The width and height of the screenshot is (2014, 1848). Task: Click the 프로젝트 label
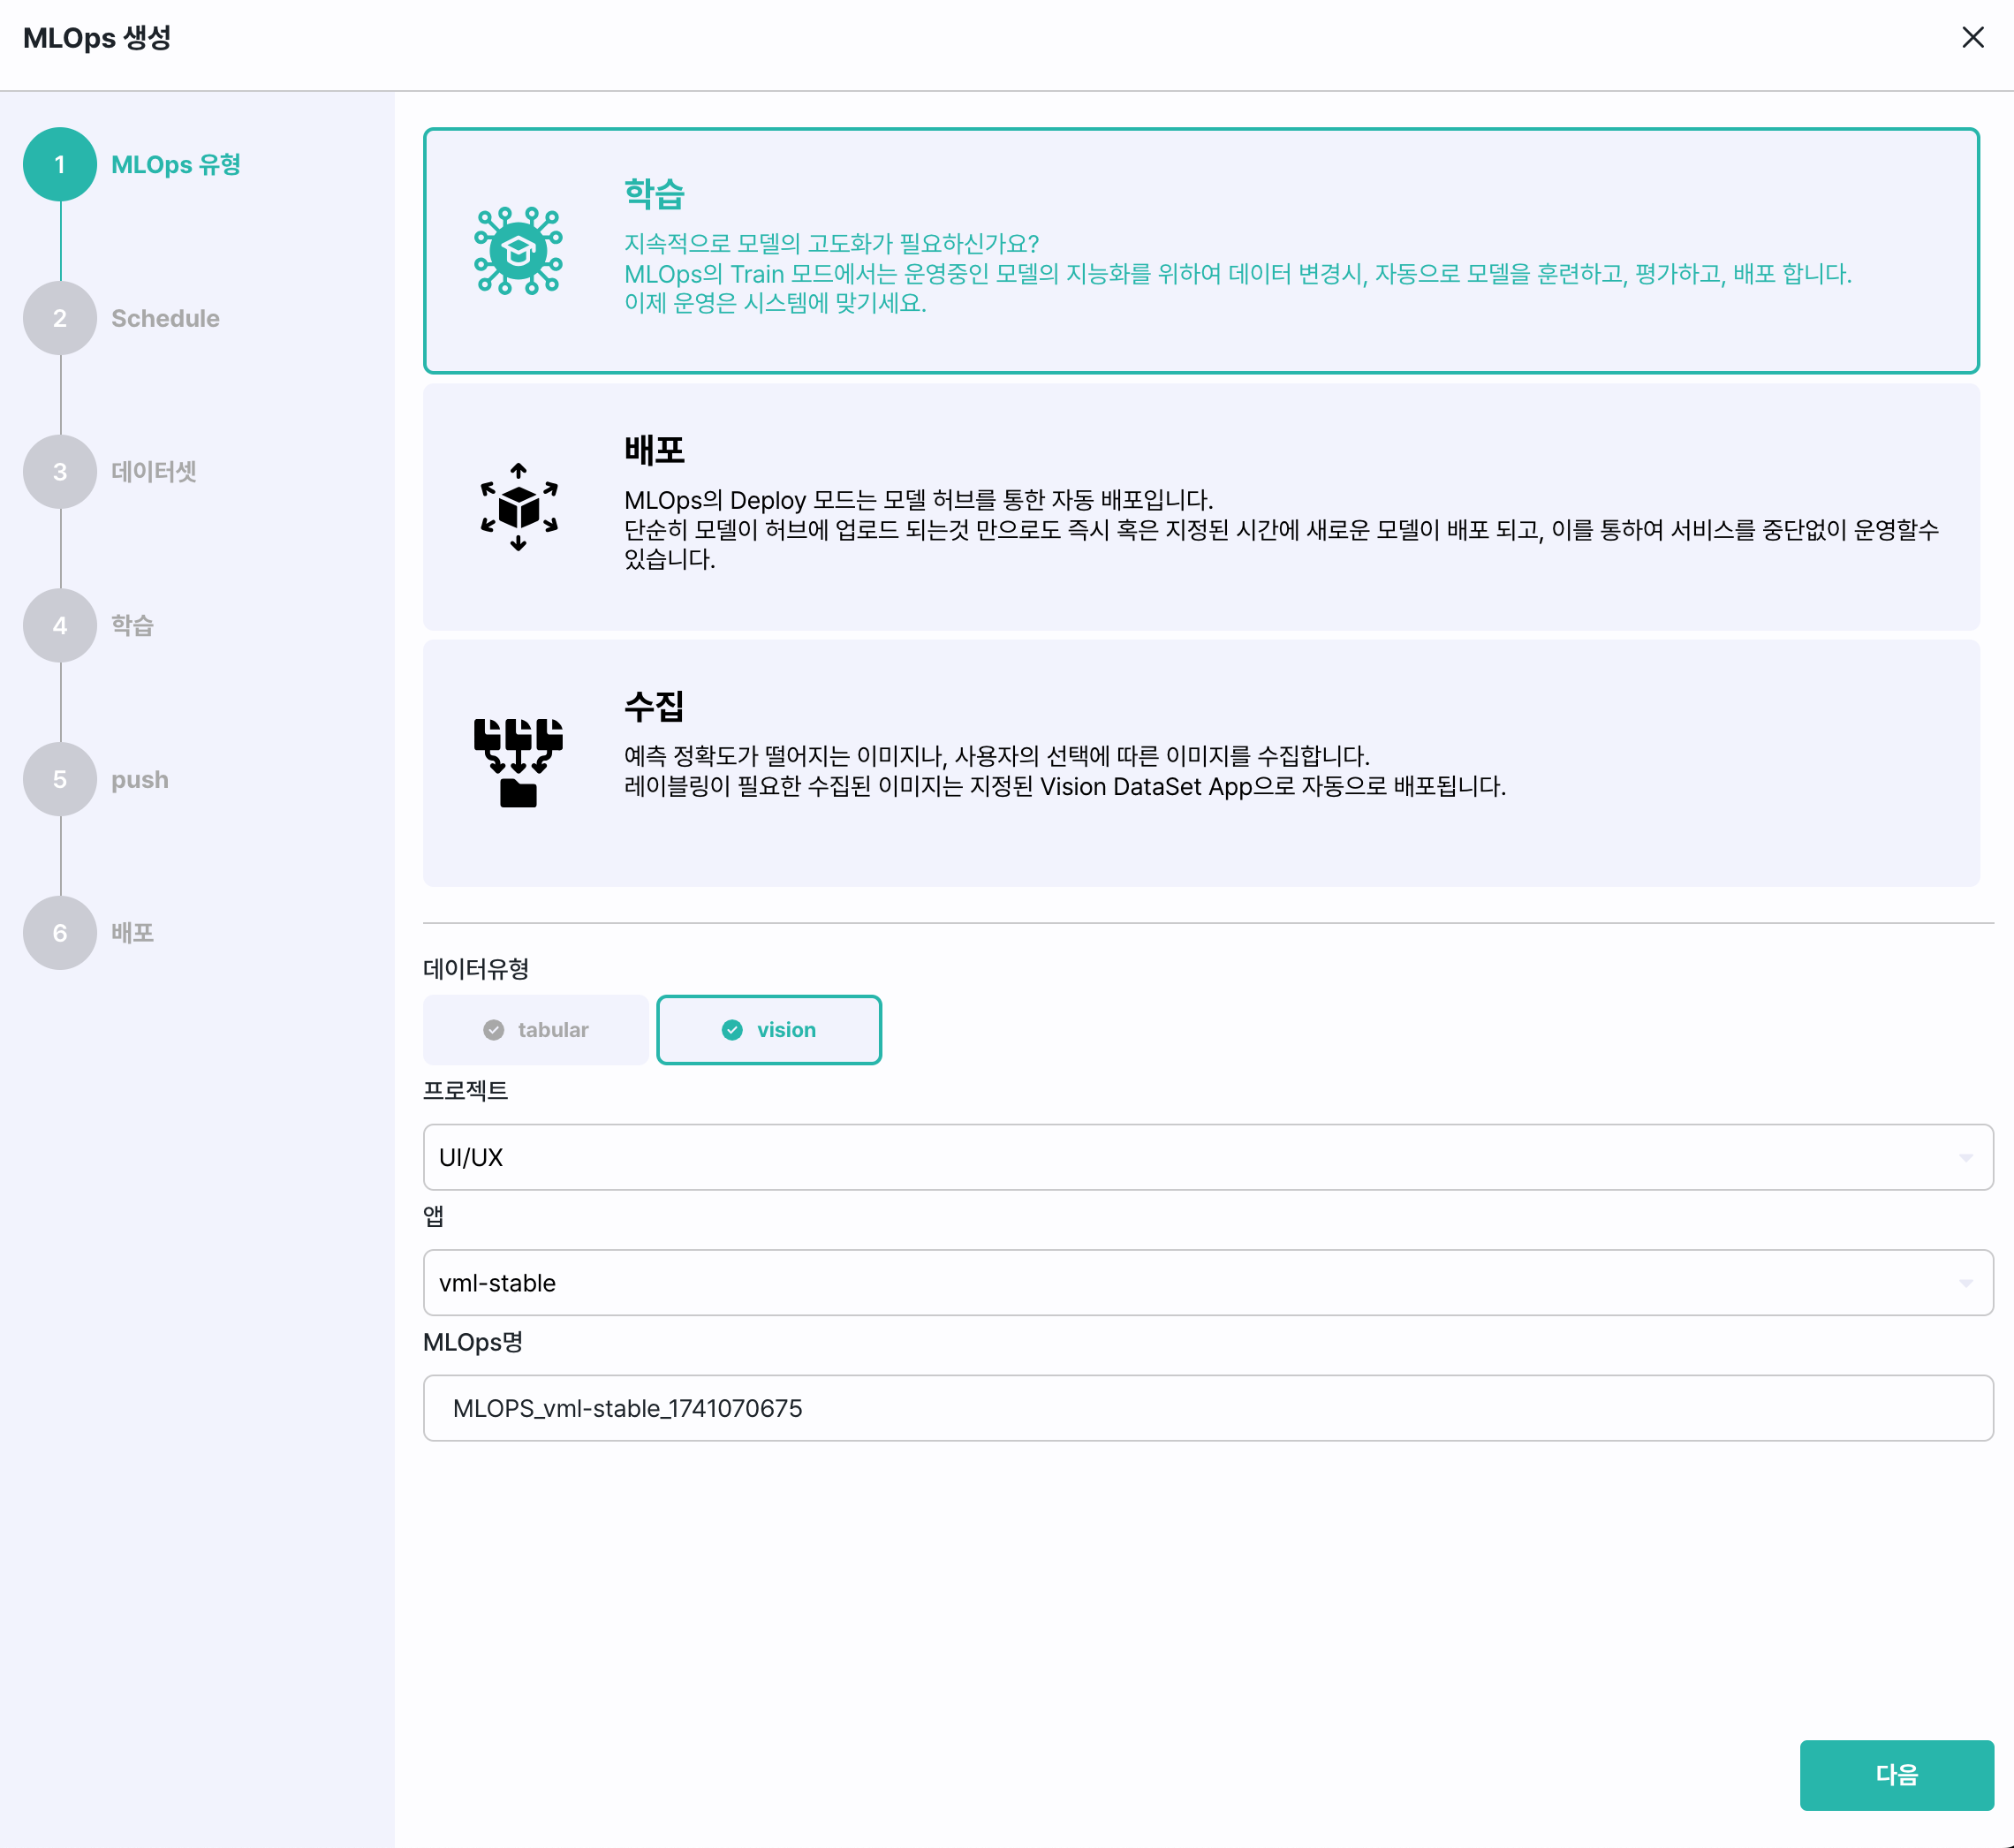[x=465, y=1090]
